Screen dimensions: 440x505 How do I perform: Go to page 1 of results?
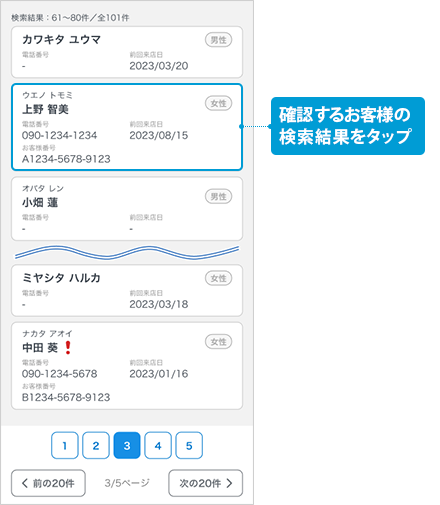(65, 445)
